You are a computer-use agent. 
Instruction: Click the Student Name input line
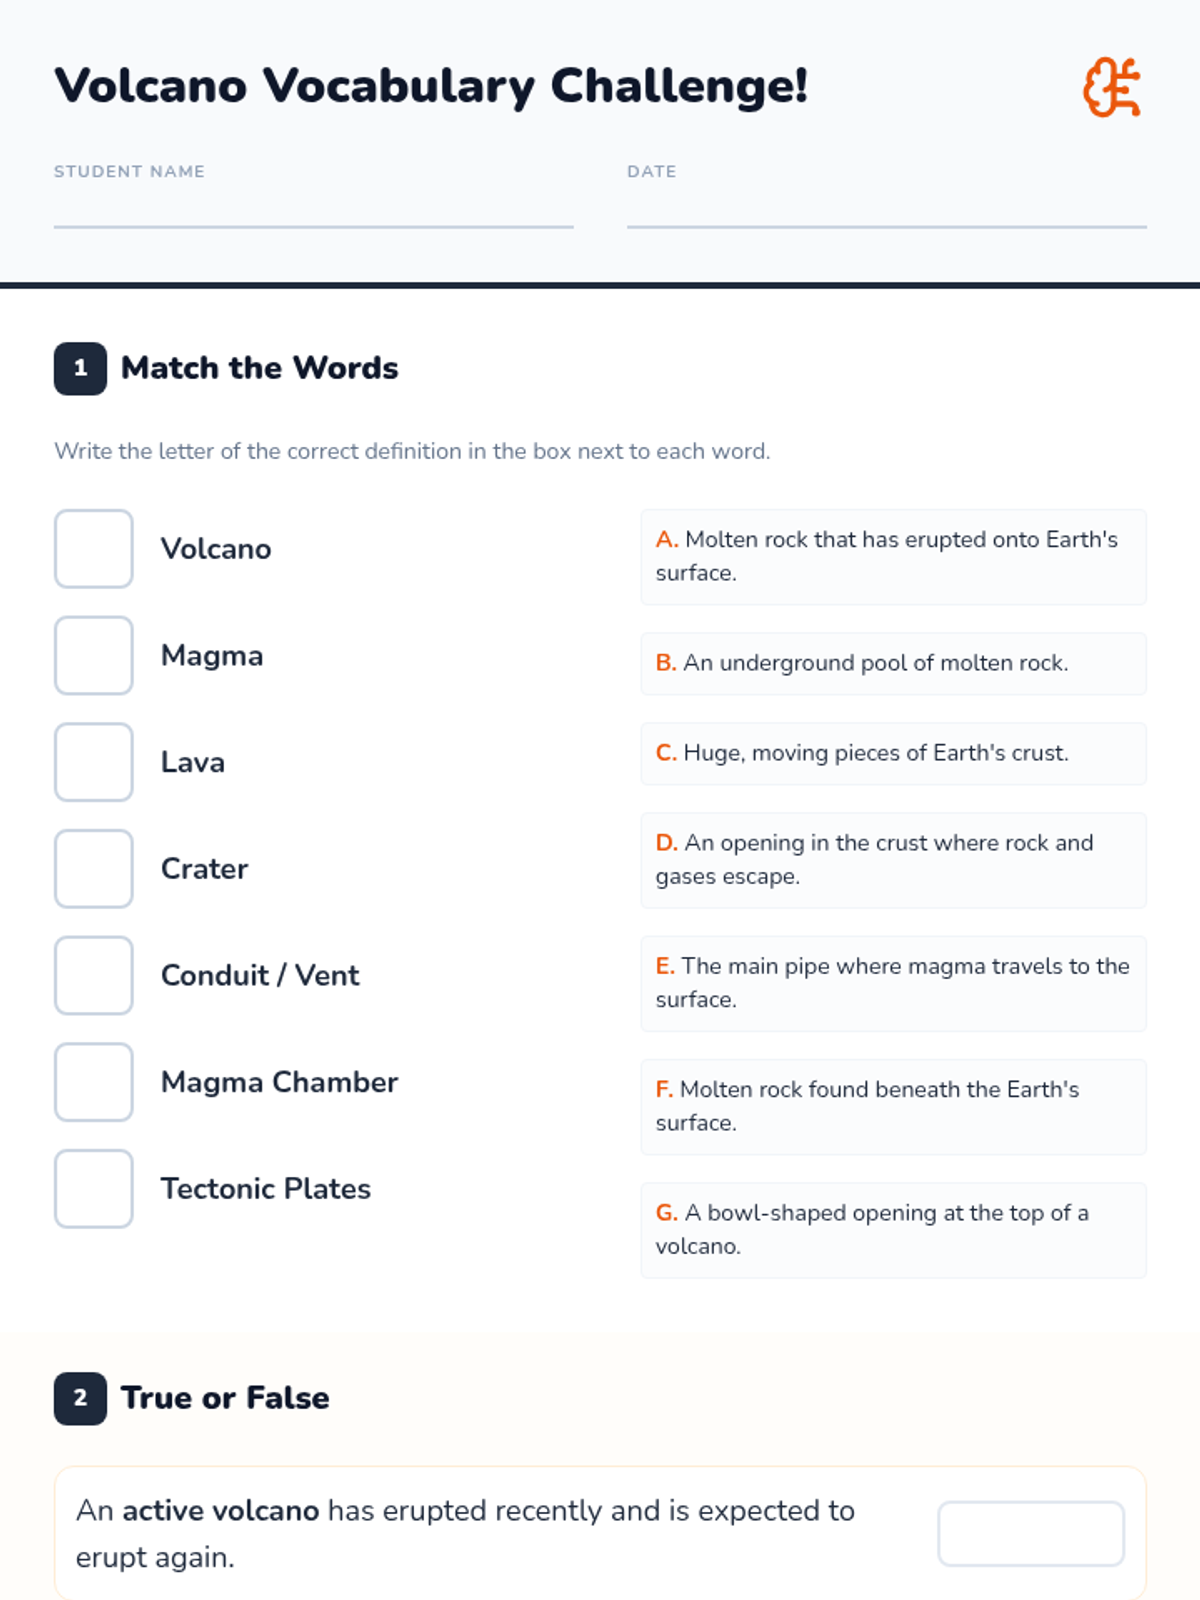[x=313, y=211]
